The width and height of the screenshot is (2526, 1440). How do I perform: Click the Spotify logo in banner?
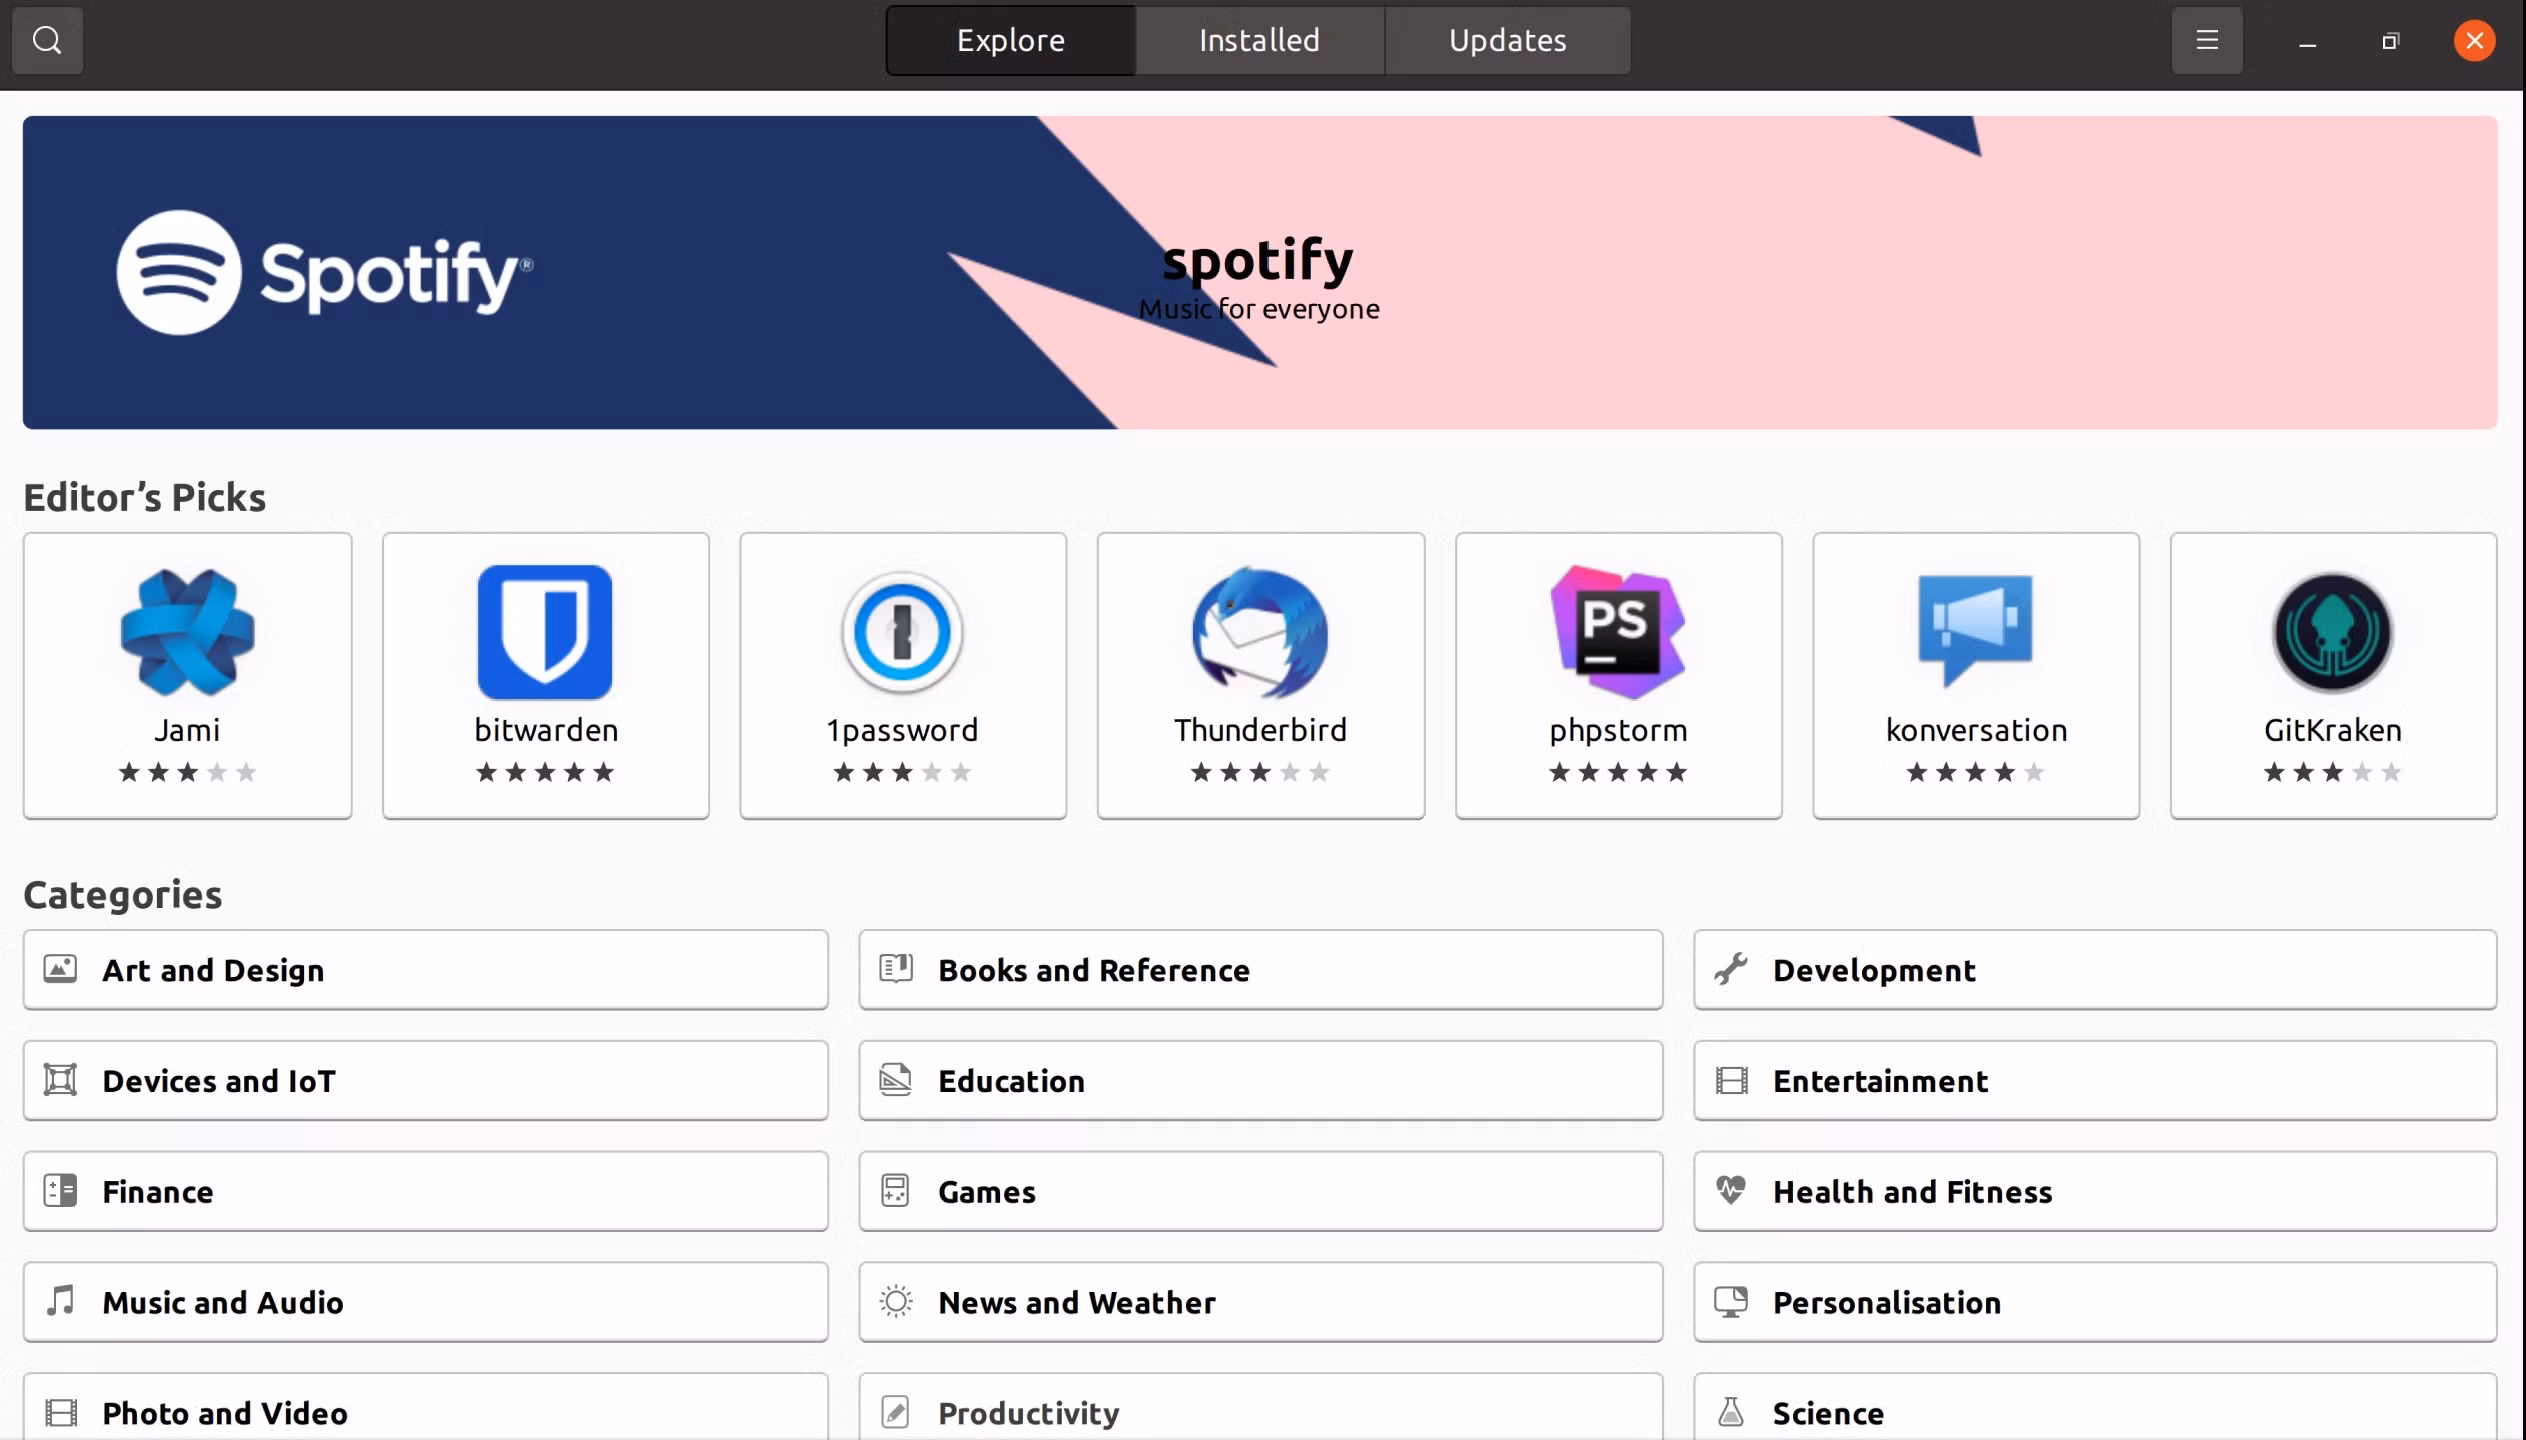325,272
